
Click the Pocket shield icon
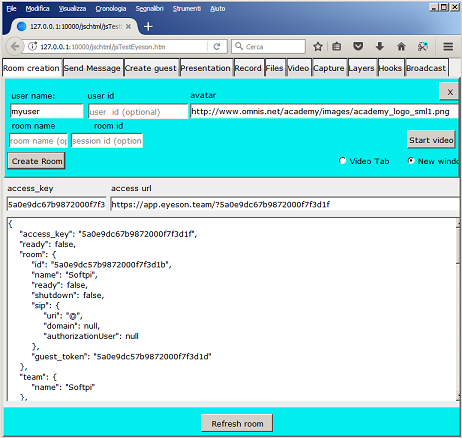pyautogui.click(x=358, y=46)
